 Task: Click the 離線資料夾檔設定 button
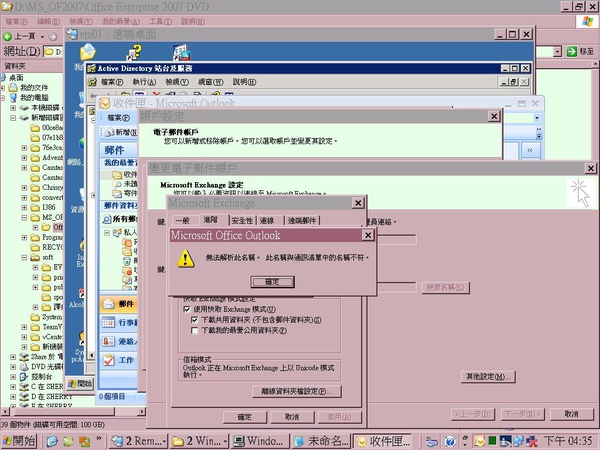click(x=297, y=391)
